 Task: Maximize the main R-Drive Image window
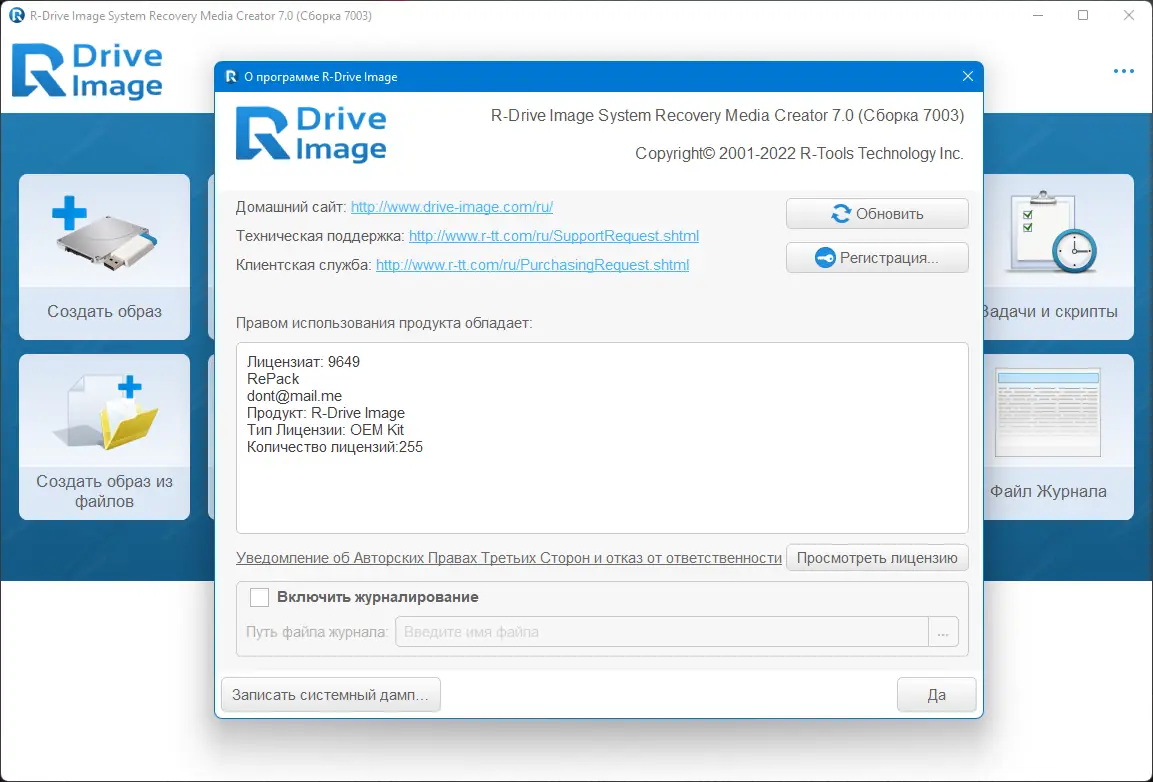pyautogui.click(x=1083, y=15)
